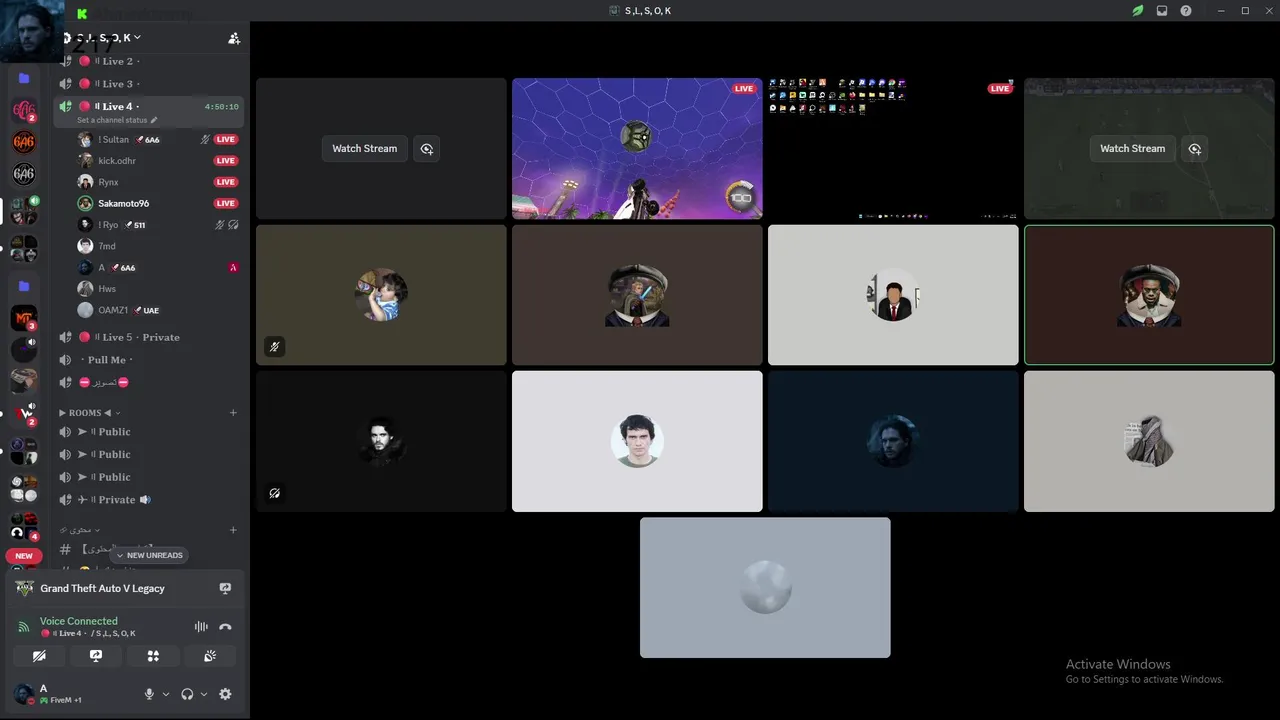The height and width of the screenshot is (720, 1280).
Task: Click the green leaf icon in title bar
Action: pyautogui.click(x=1138, y=11)
